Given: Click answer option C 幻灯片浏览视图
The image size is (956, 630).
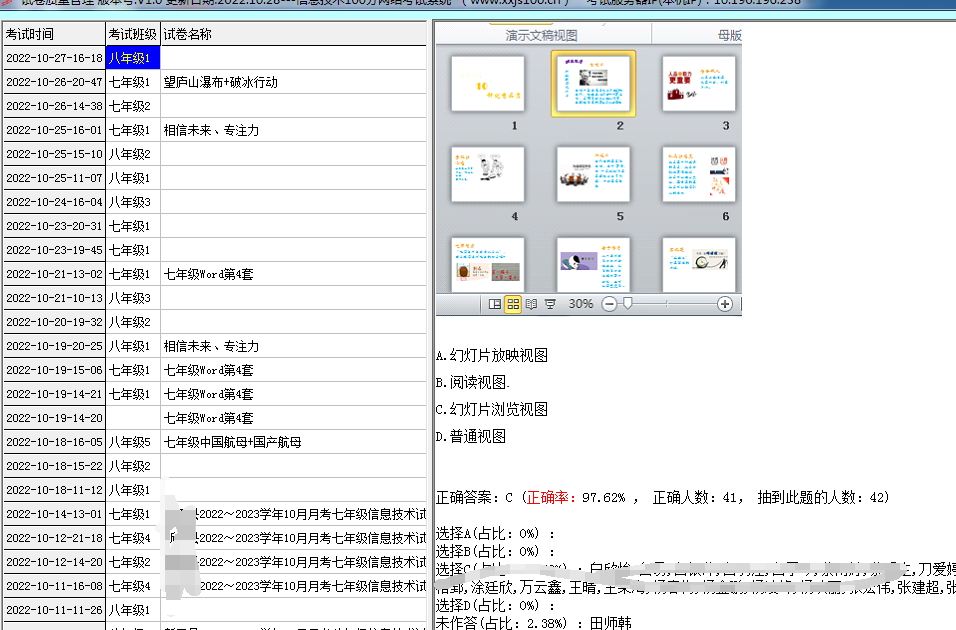Looking at the screenshot, I should 491,409.
